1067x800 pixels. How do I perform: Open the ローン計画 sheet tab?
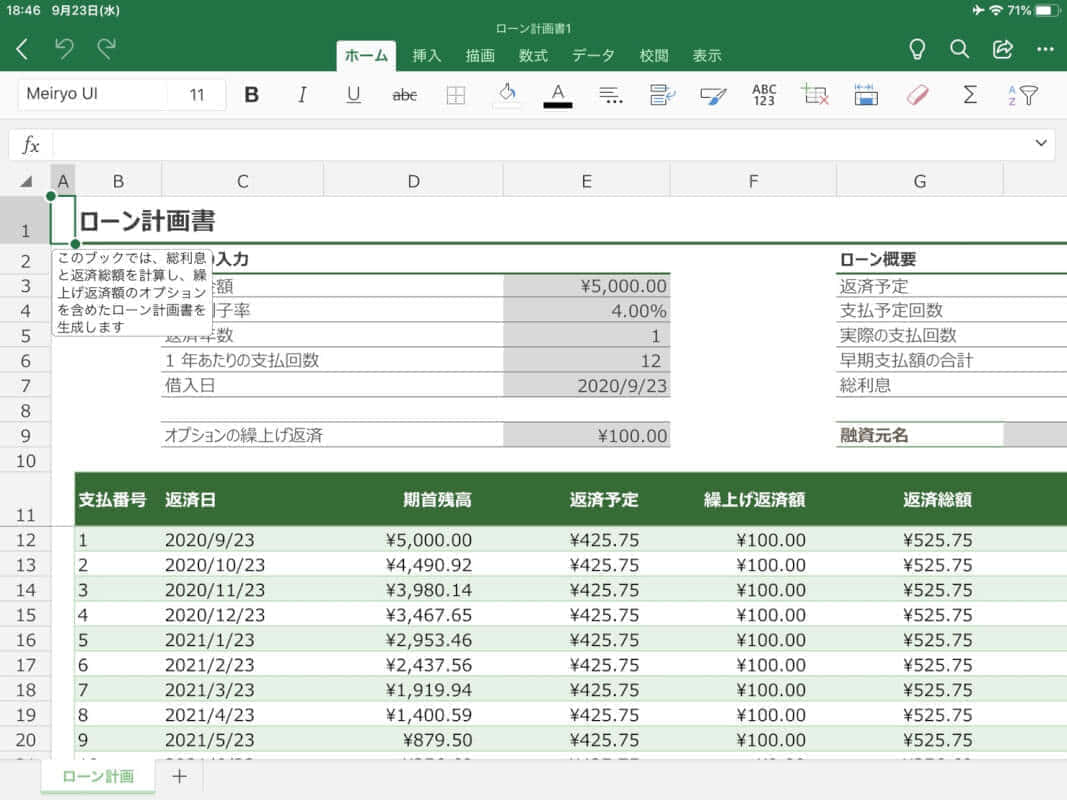point(98,776)
